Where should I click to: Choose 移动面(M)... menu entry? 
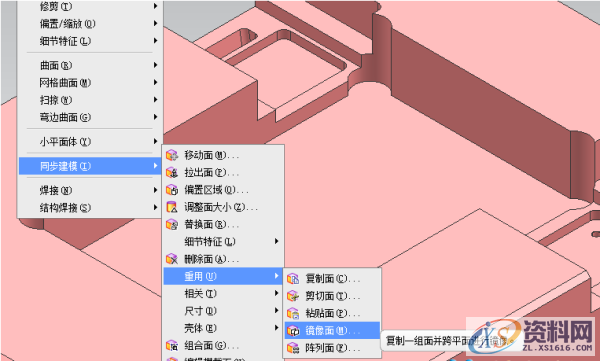coord(223,155)
